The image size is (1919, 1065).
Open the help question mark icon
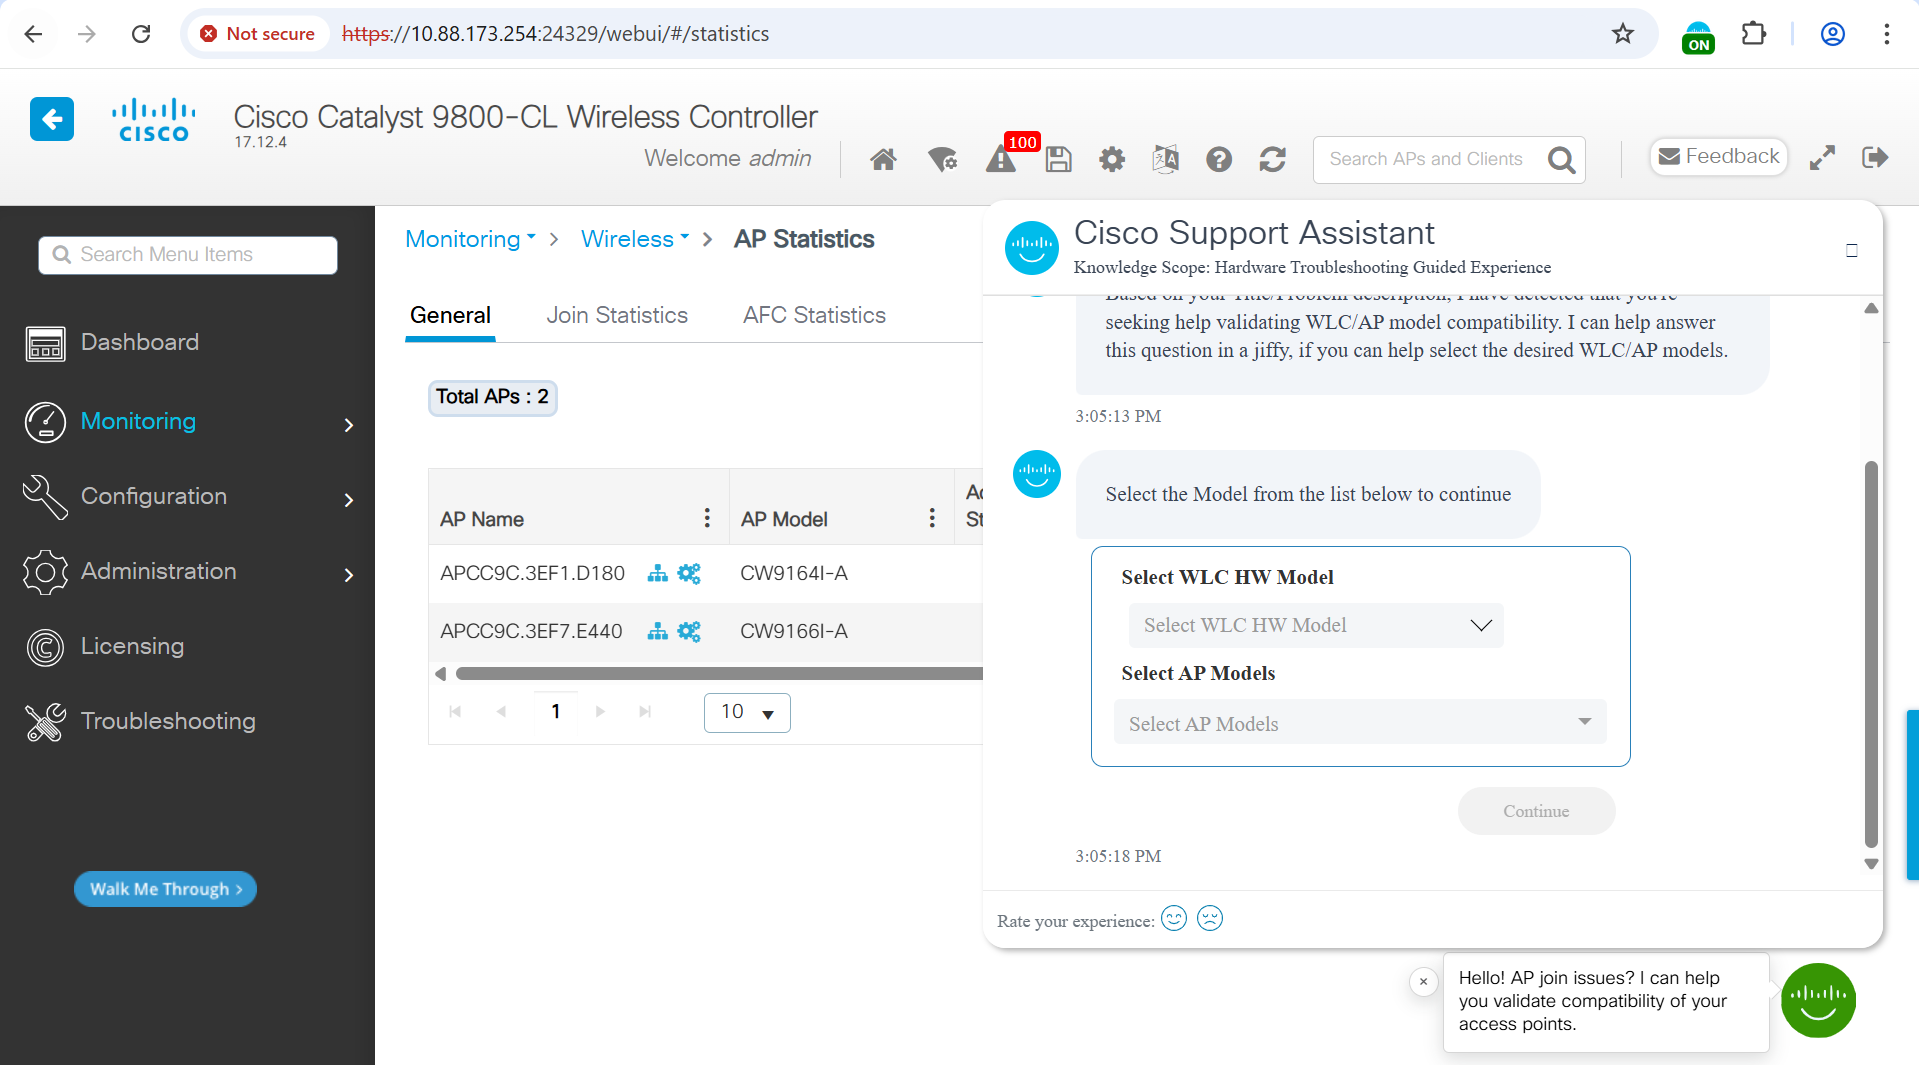[1219, 159]
